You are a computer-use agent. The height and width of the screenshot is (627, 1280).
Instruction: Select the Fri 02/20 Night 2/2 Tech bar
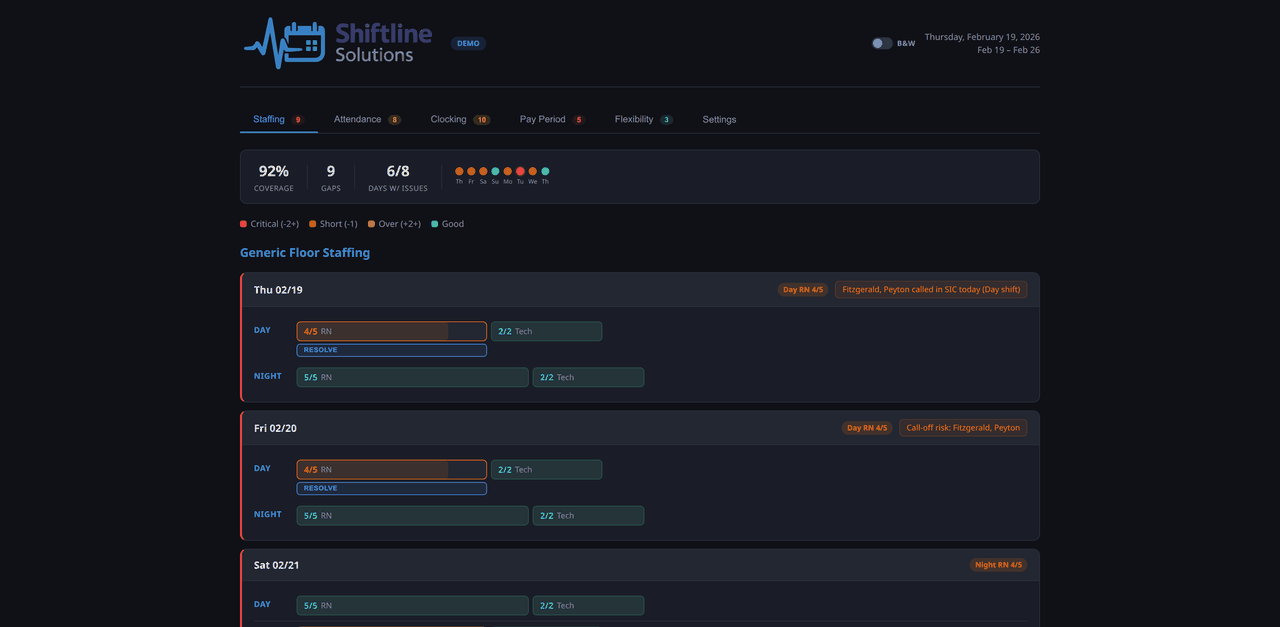click(588, 515)
